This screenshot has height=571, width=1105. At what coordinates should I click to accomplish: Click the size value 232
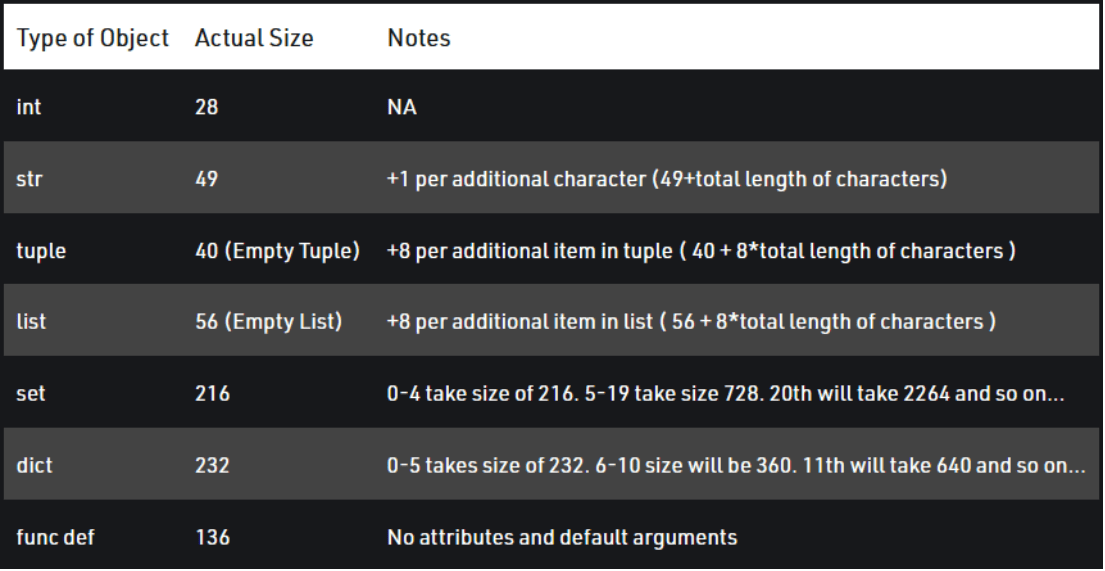[212, 465]
